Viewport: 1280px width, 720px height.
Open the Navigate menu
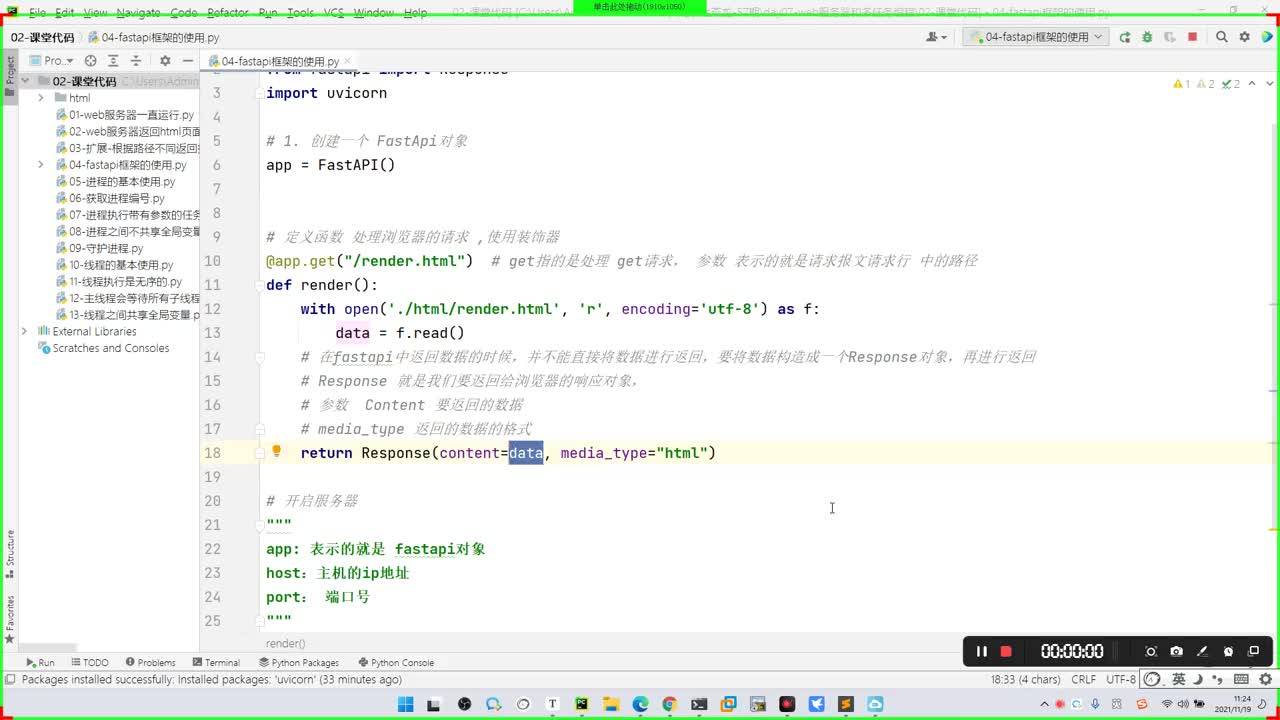click(x=138, y=13)
